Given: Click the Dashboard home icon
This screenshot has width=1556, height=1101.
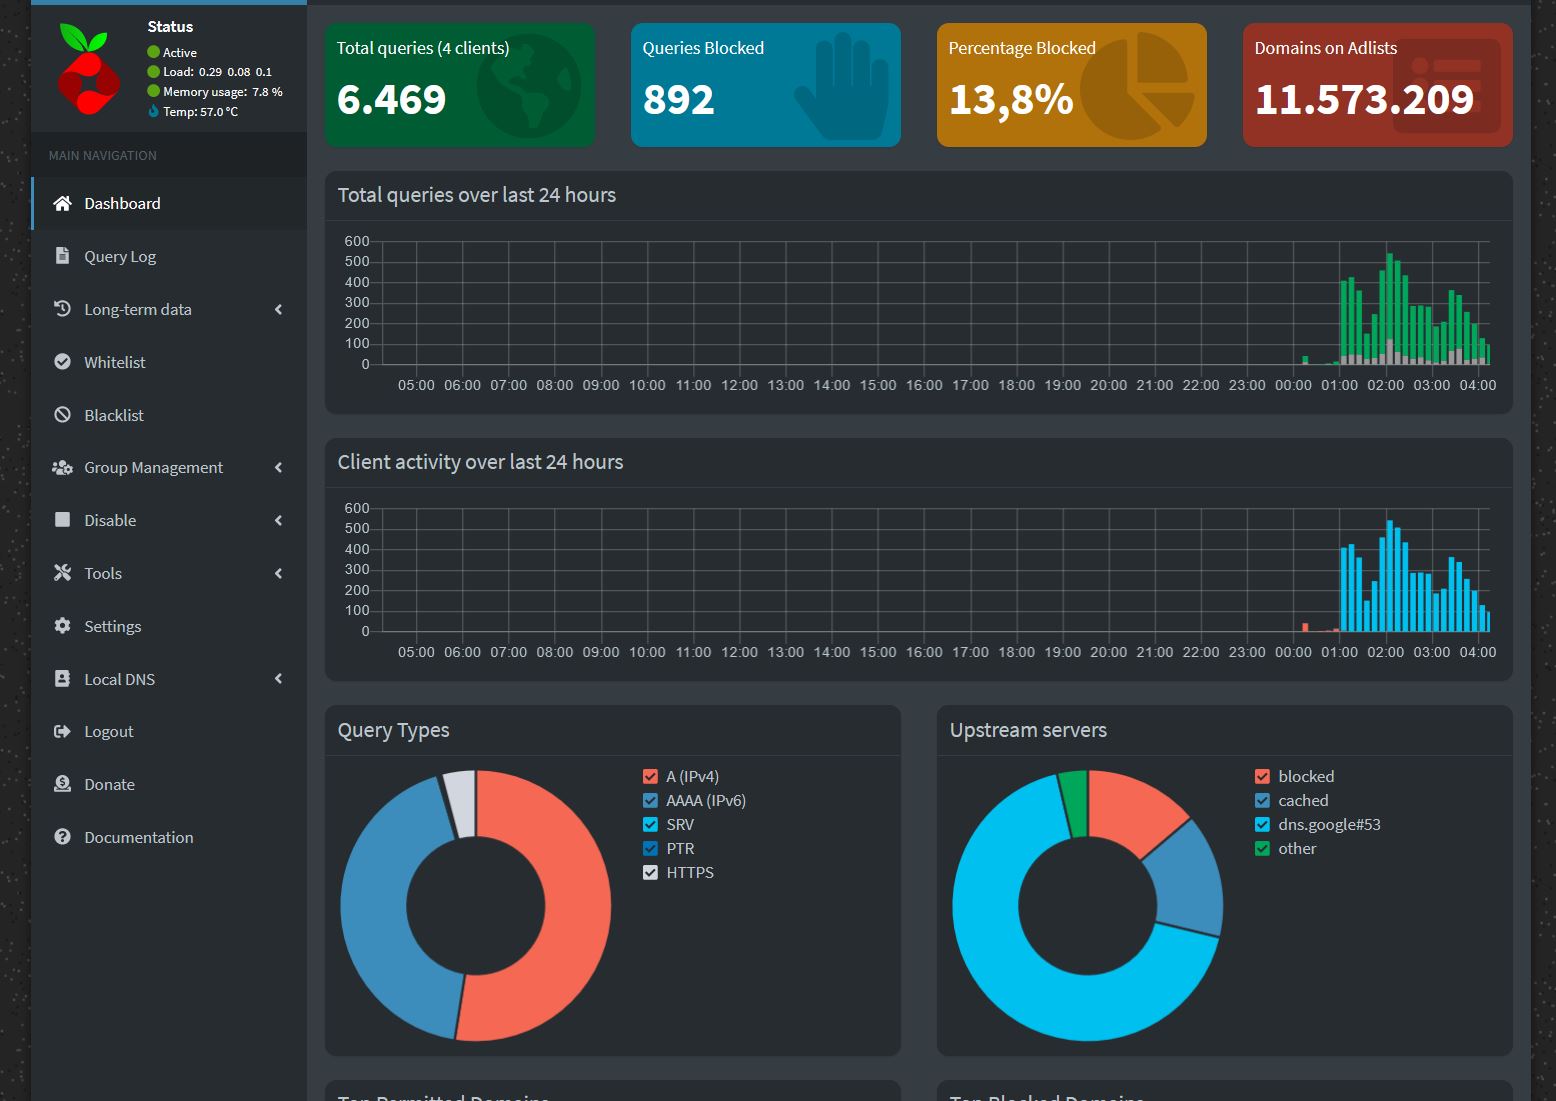Looking at the screenshot, I should pyautogui.click(x=62, y=203).
